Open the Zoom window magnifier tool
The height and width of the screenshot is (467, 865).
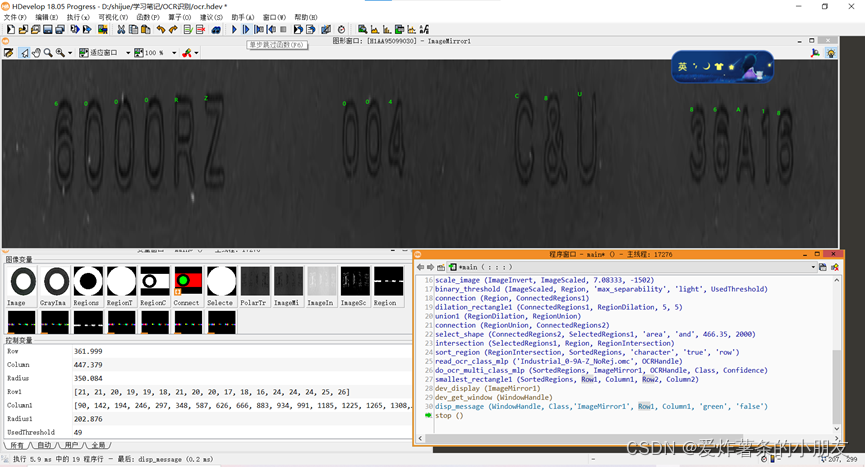tap(362, 29)
